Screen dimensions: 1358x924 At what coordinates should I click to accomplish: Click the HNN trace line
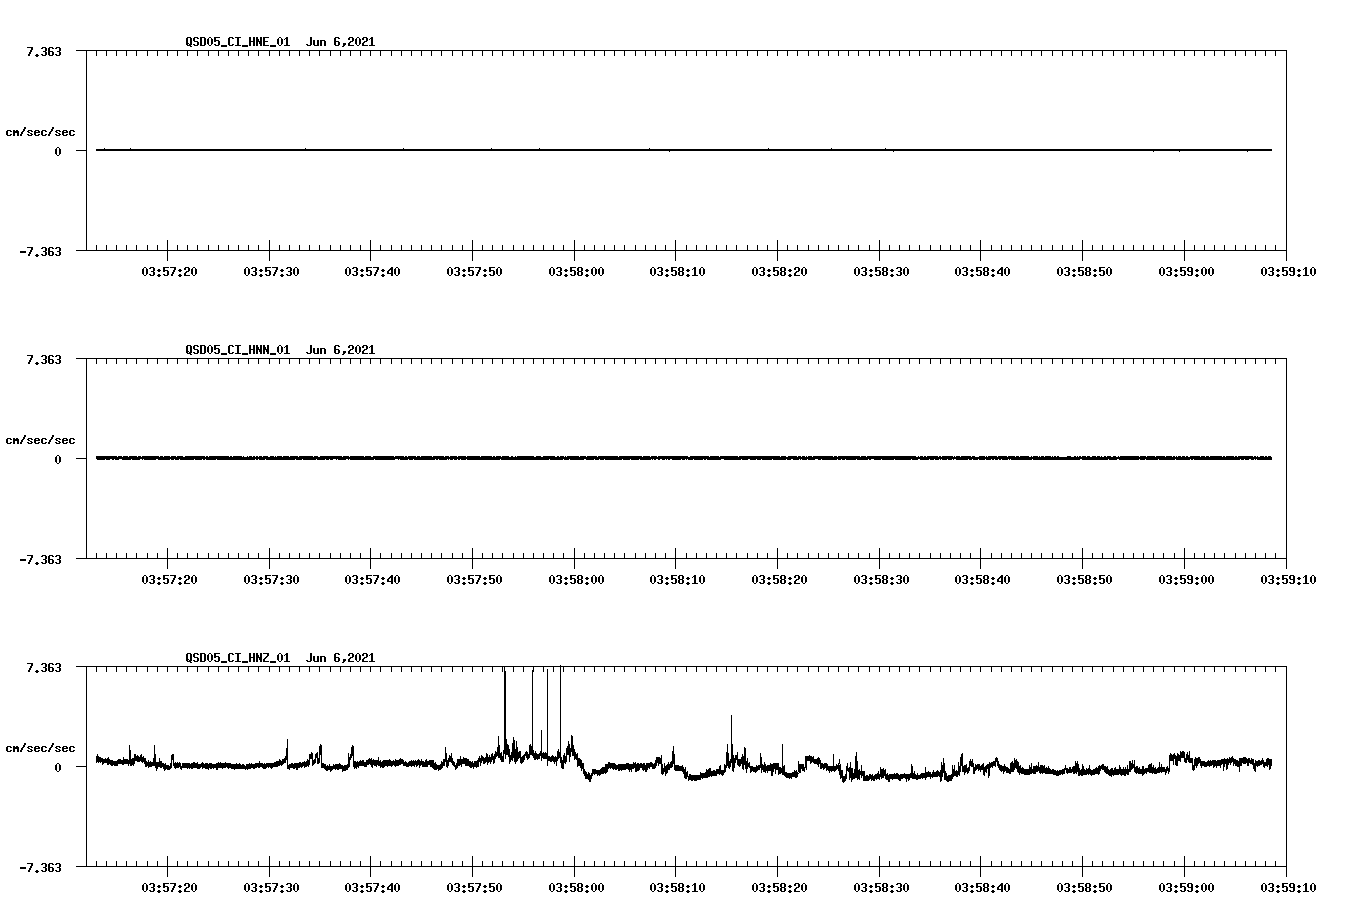(x=684, y=458)
